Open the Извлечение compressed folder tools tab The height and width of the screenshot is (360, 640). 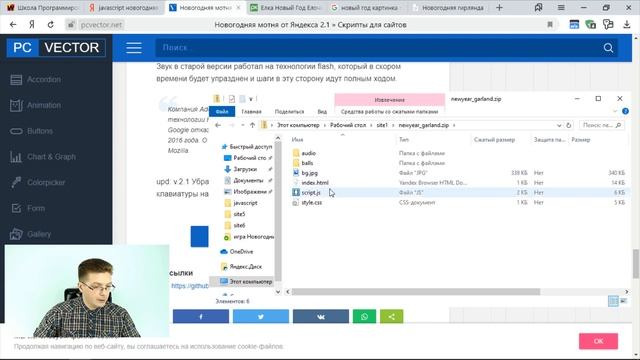coord(389,100)
